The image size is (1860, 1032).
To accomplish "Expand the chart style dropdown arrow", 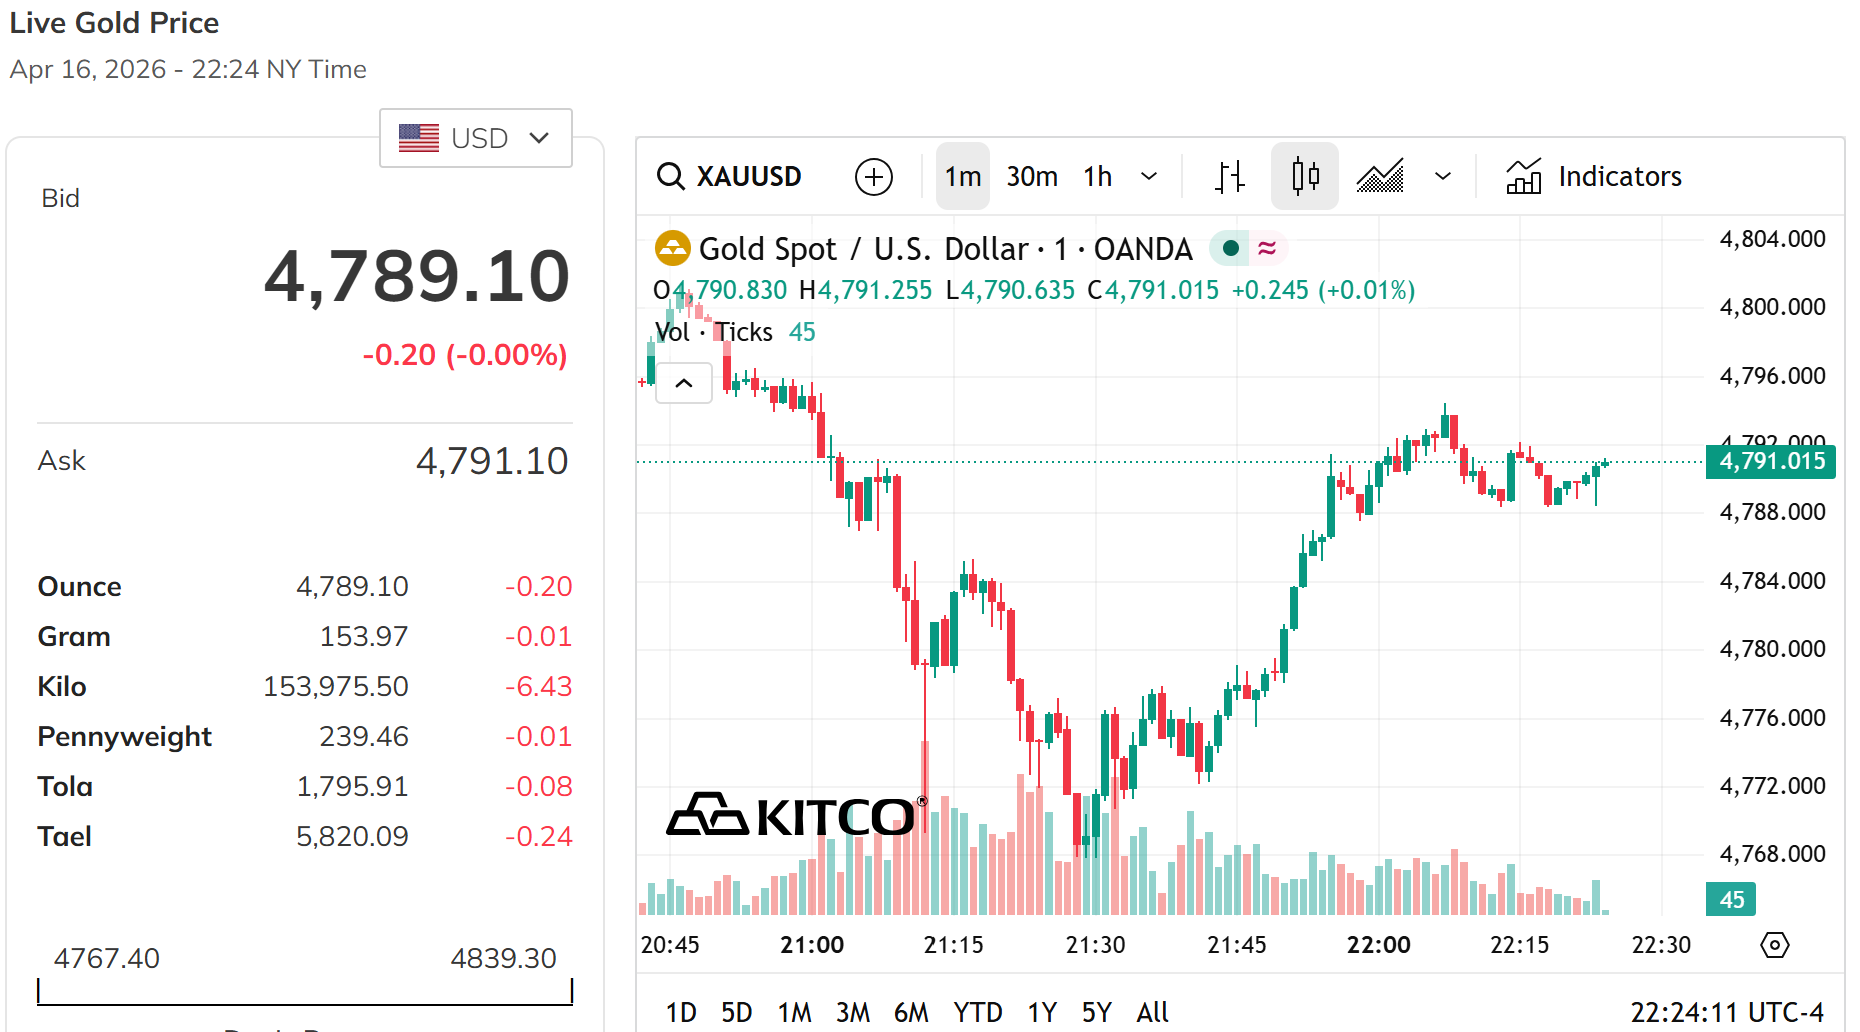I will coord(1442,177).
